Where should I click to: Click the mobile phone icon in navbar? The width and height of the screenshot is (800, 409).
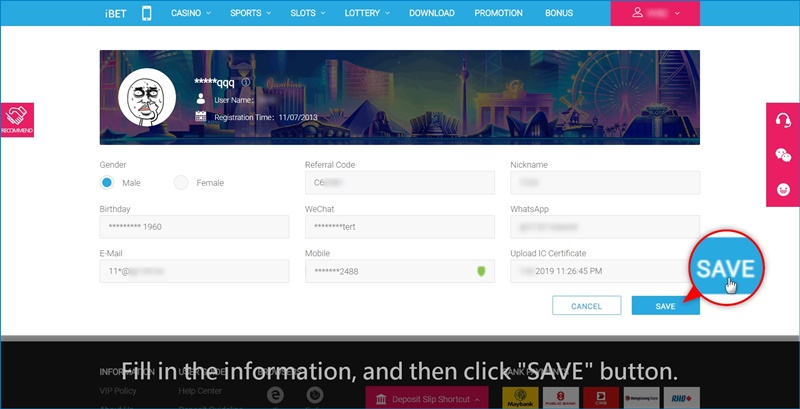point(146,13)
